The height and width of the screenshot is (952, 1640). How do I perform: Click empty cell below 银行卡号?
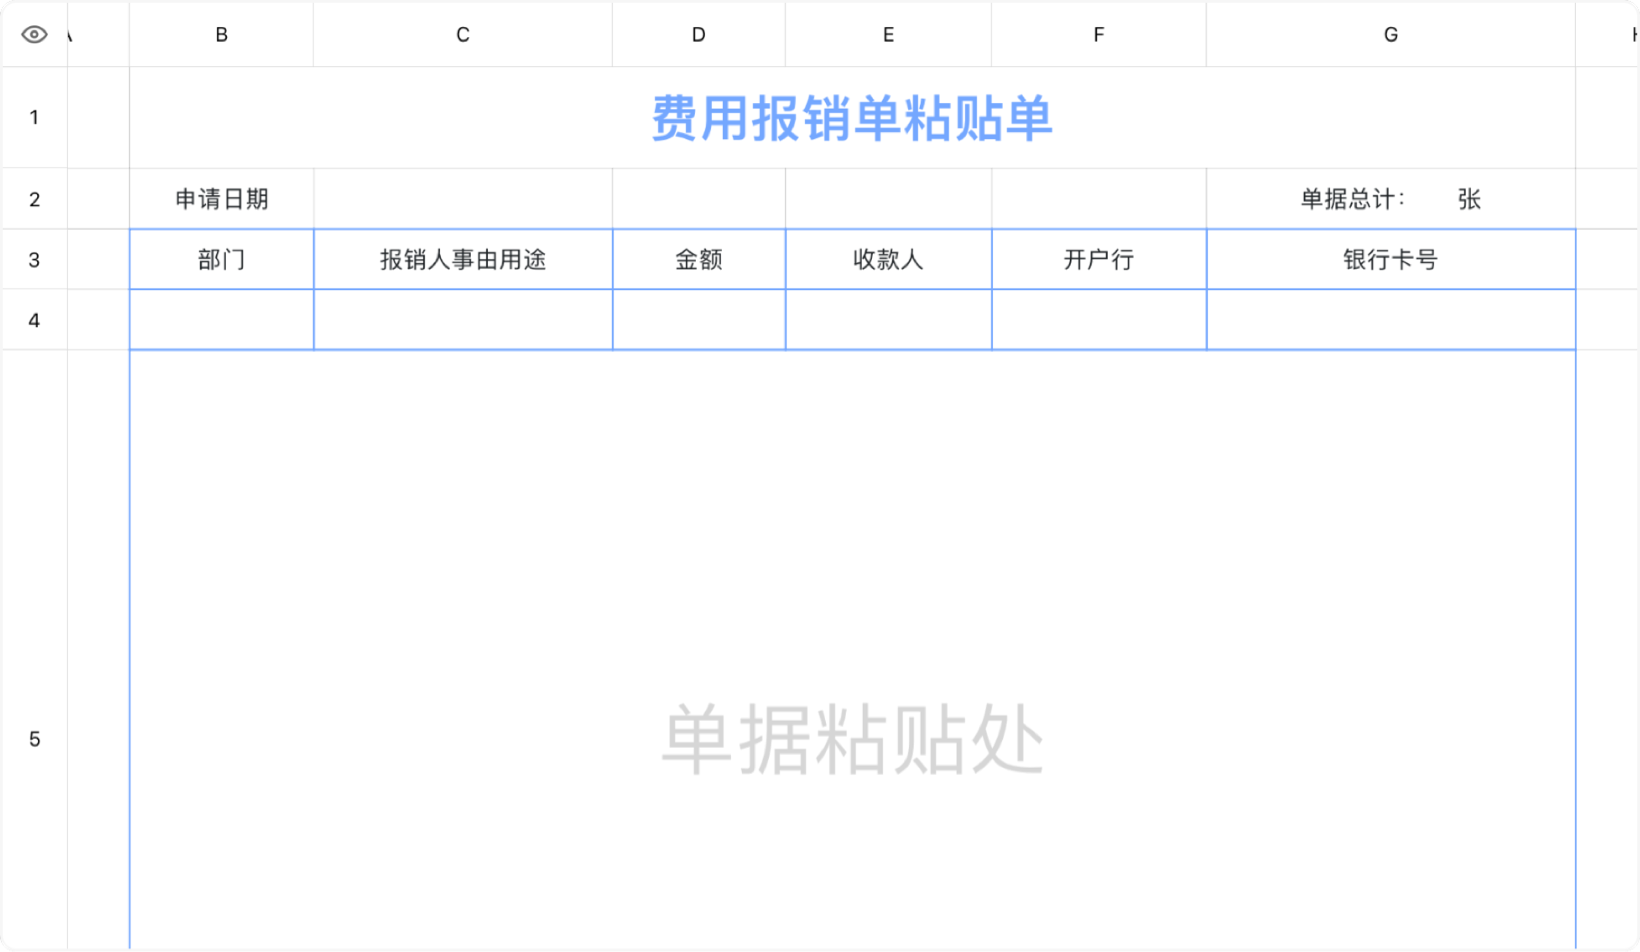1391,320
